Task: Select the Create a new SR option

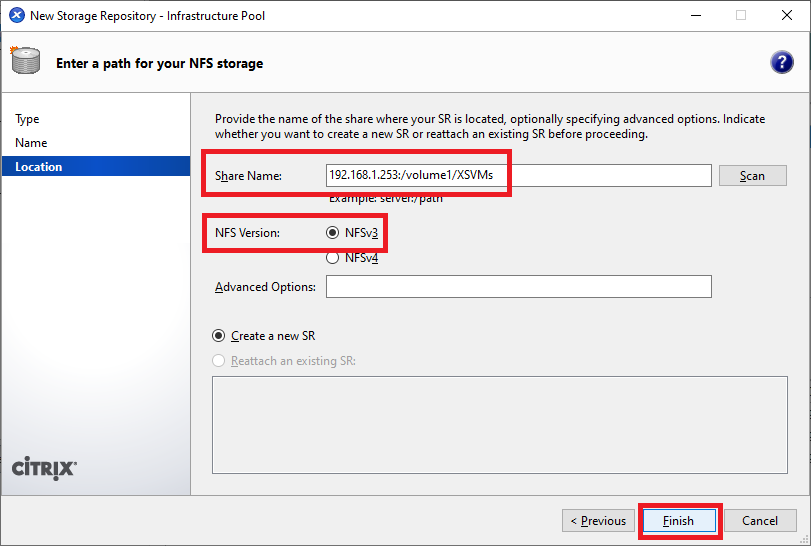Action: [x=219, y=336]
